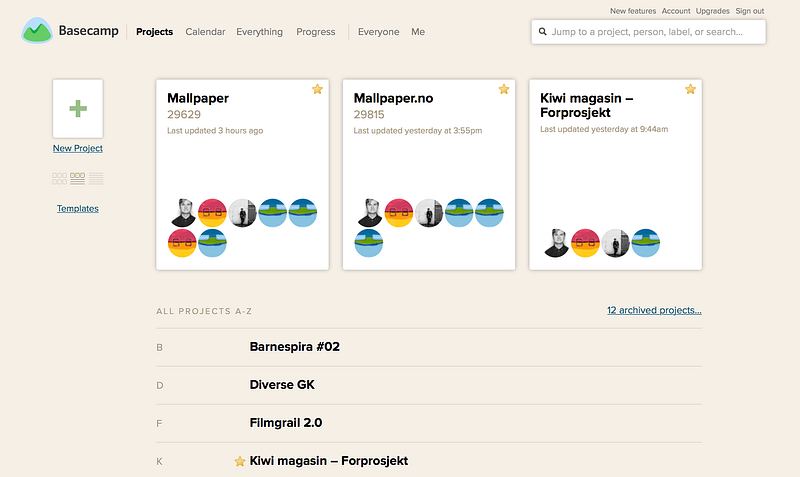The width and height of the screenshot is (800, 477).
Task: Open the Upgrades link in top bar
Action: [712, 11]
